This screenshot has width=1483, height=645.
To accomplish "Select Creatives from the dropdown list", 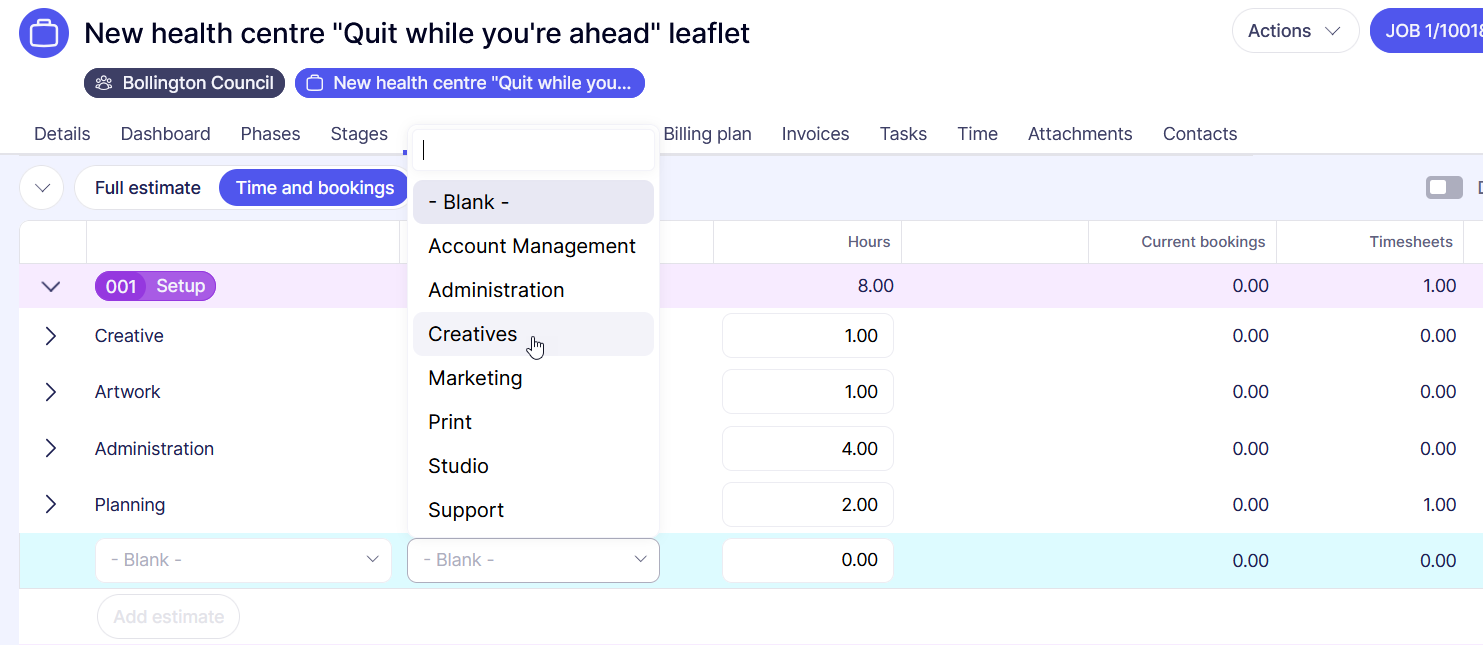I will point(473,334).
